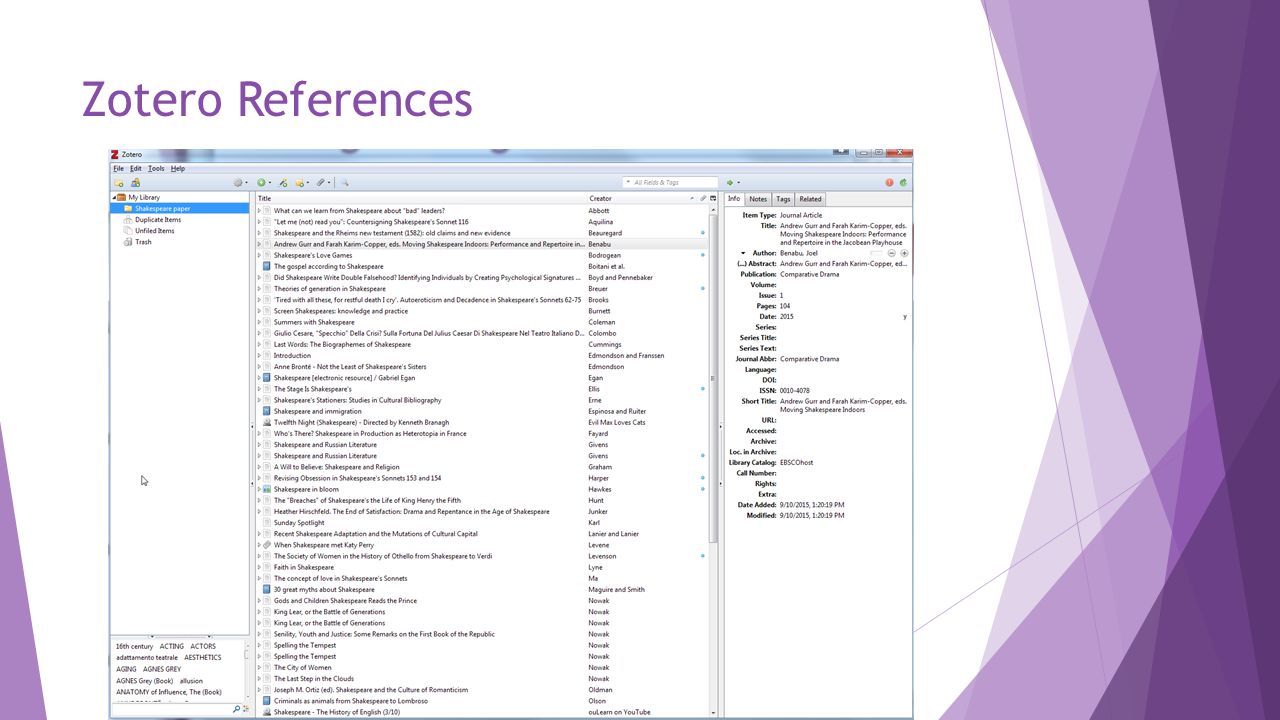Expand the 'Theories of generation in Shakespeare' item
The image size is (1280, 720).
259,289
